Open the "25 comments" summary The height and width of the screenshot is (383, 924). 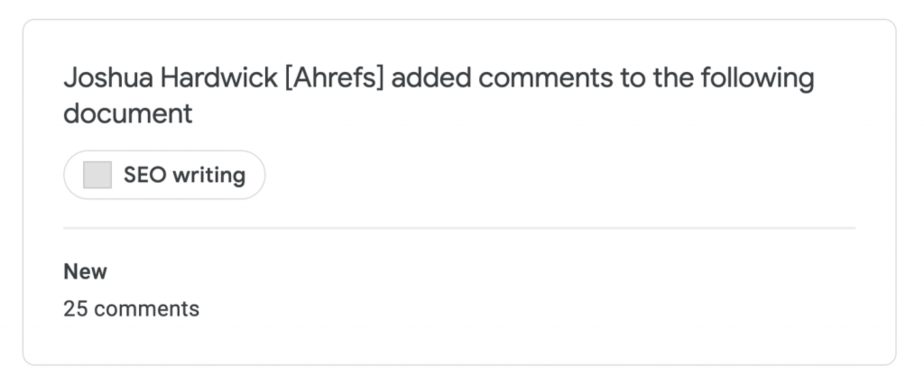(131, 309)
